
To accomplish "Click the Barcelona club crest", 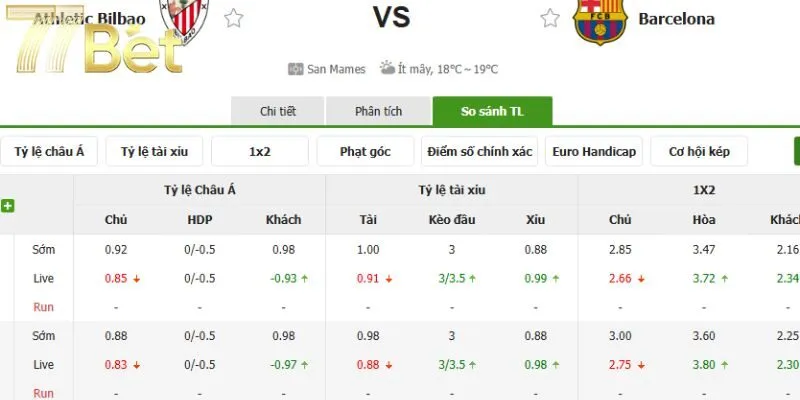I will 599,20.
